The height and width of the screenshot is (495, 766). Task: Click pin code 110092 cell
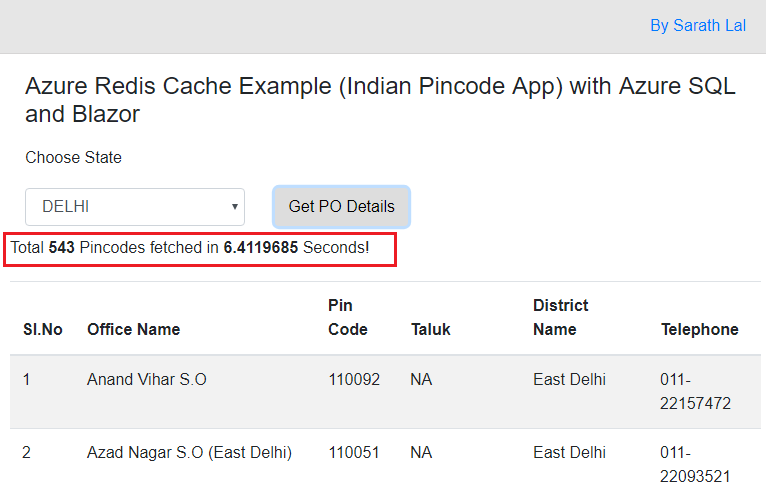pyautogui.click(x=354, y=380)
